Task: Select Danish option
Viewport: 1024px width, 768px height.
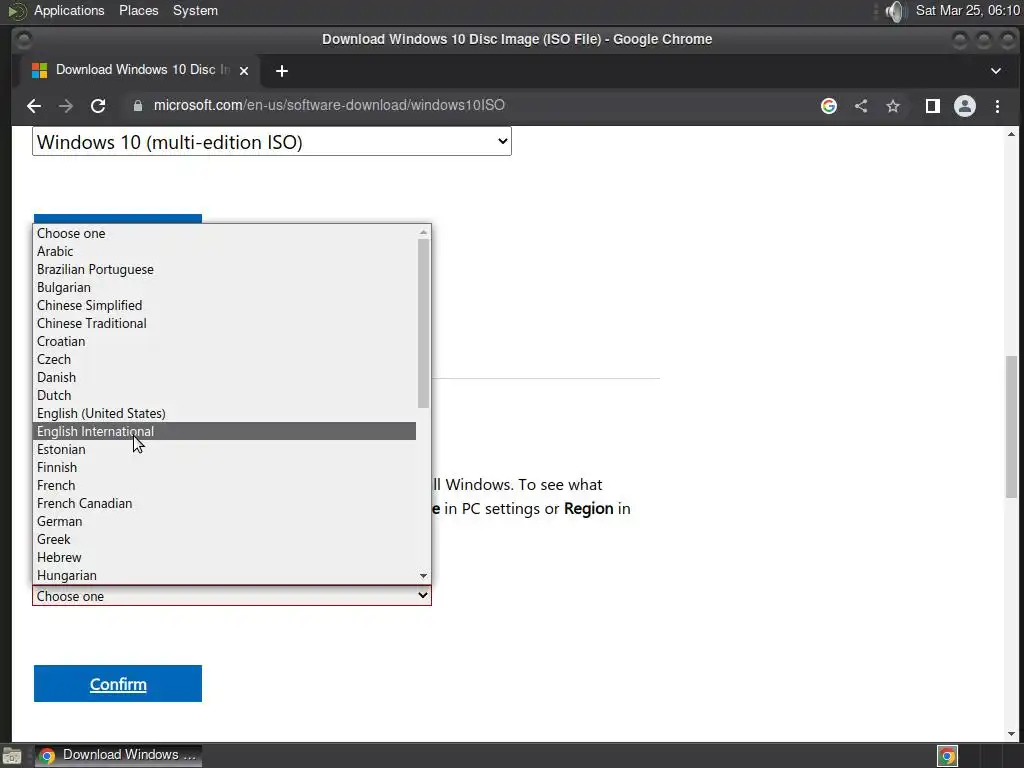Action: (x=224, y=377)
